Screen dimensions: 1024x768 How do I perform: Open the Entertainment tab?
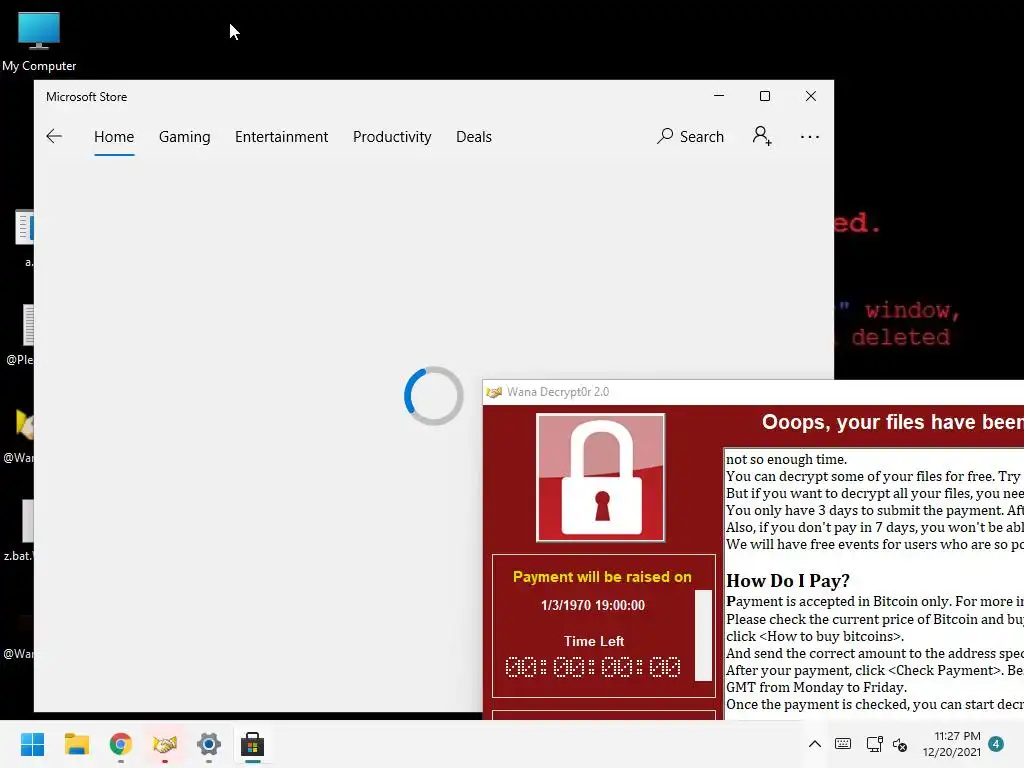point(281,136)
